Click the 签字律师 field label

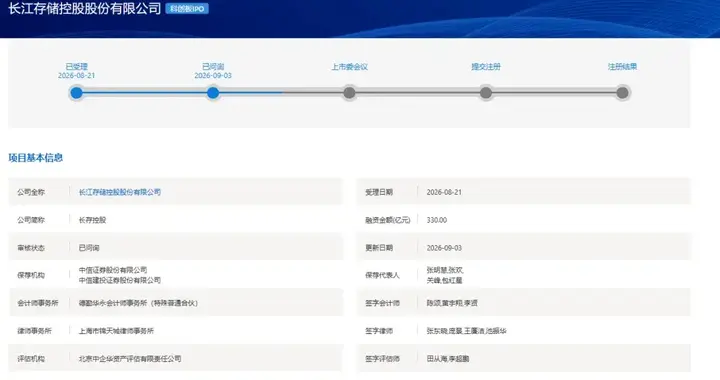pos(379,330)
